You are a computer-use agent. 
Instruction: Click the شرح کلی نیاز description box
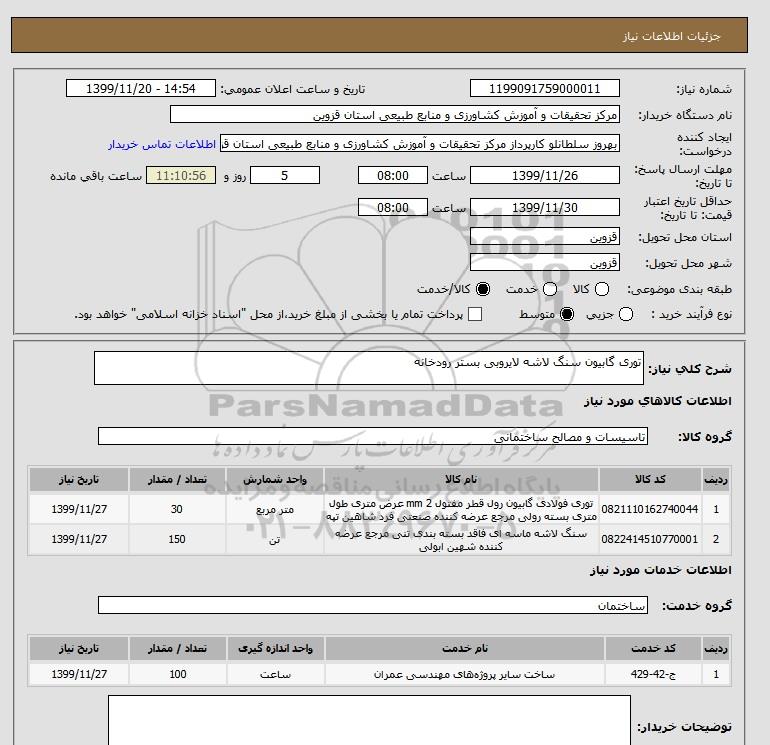[x=369, y=368]
